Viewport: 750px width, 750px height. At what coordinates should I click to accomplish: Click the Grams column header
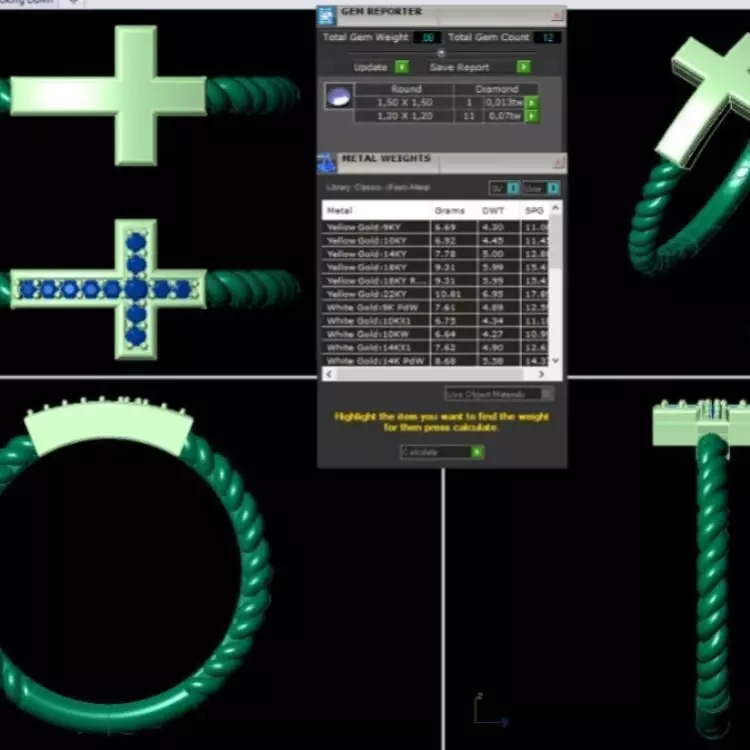click(453, 210)
